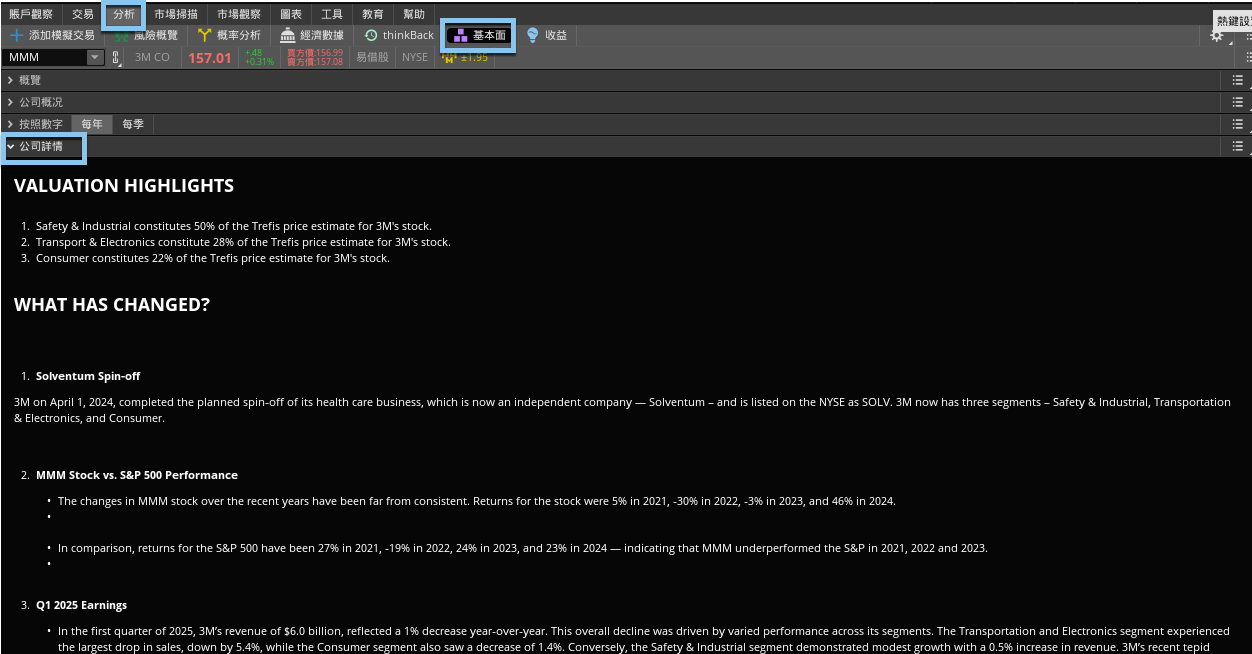Open the 經濟數據 sub-tab
Image resolution: width=1252 pixels, height=654 pixels.
click(312, 35)
